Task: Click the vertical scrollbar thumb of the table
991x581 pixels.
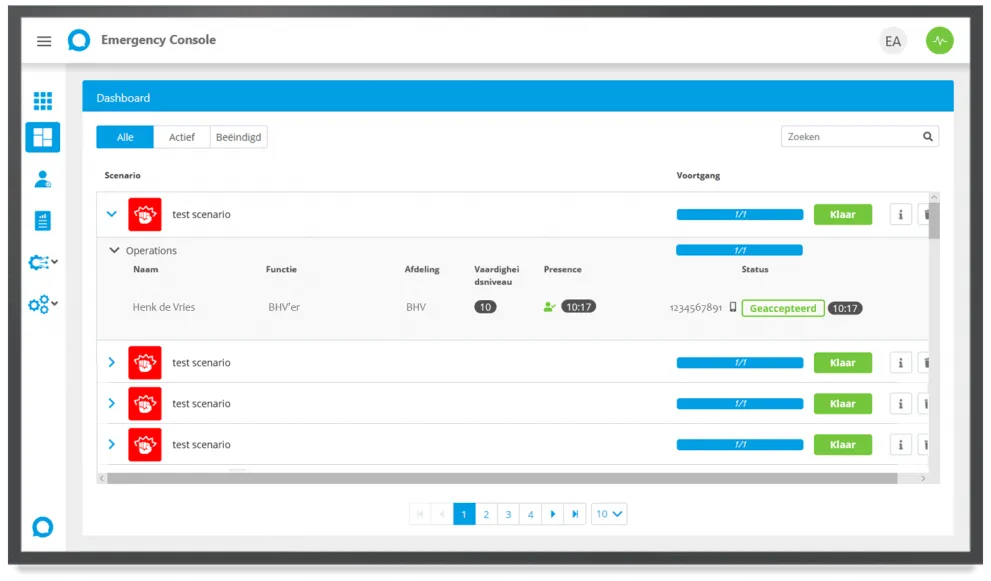Action: tap(934, 221)
